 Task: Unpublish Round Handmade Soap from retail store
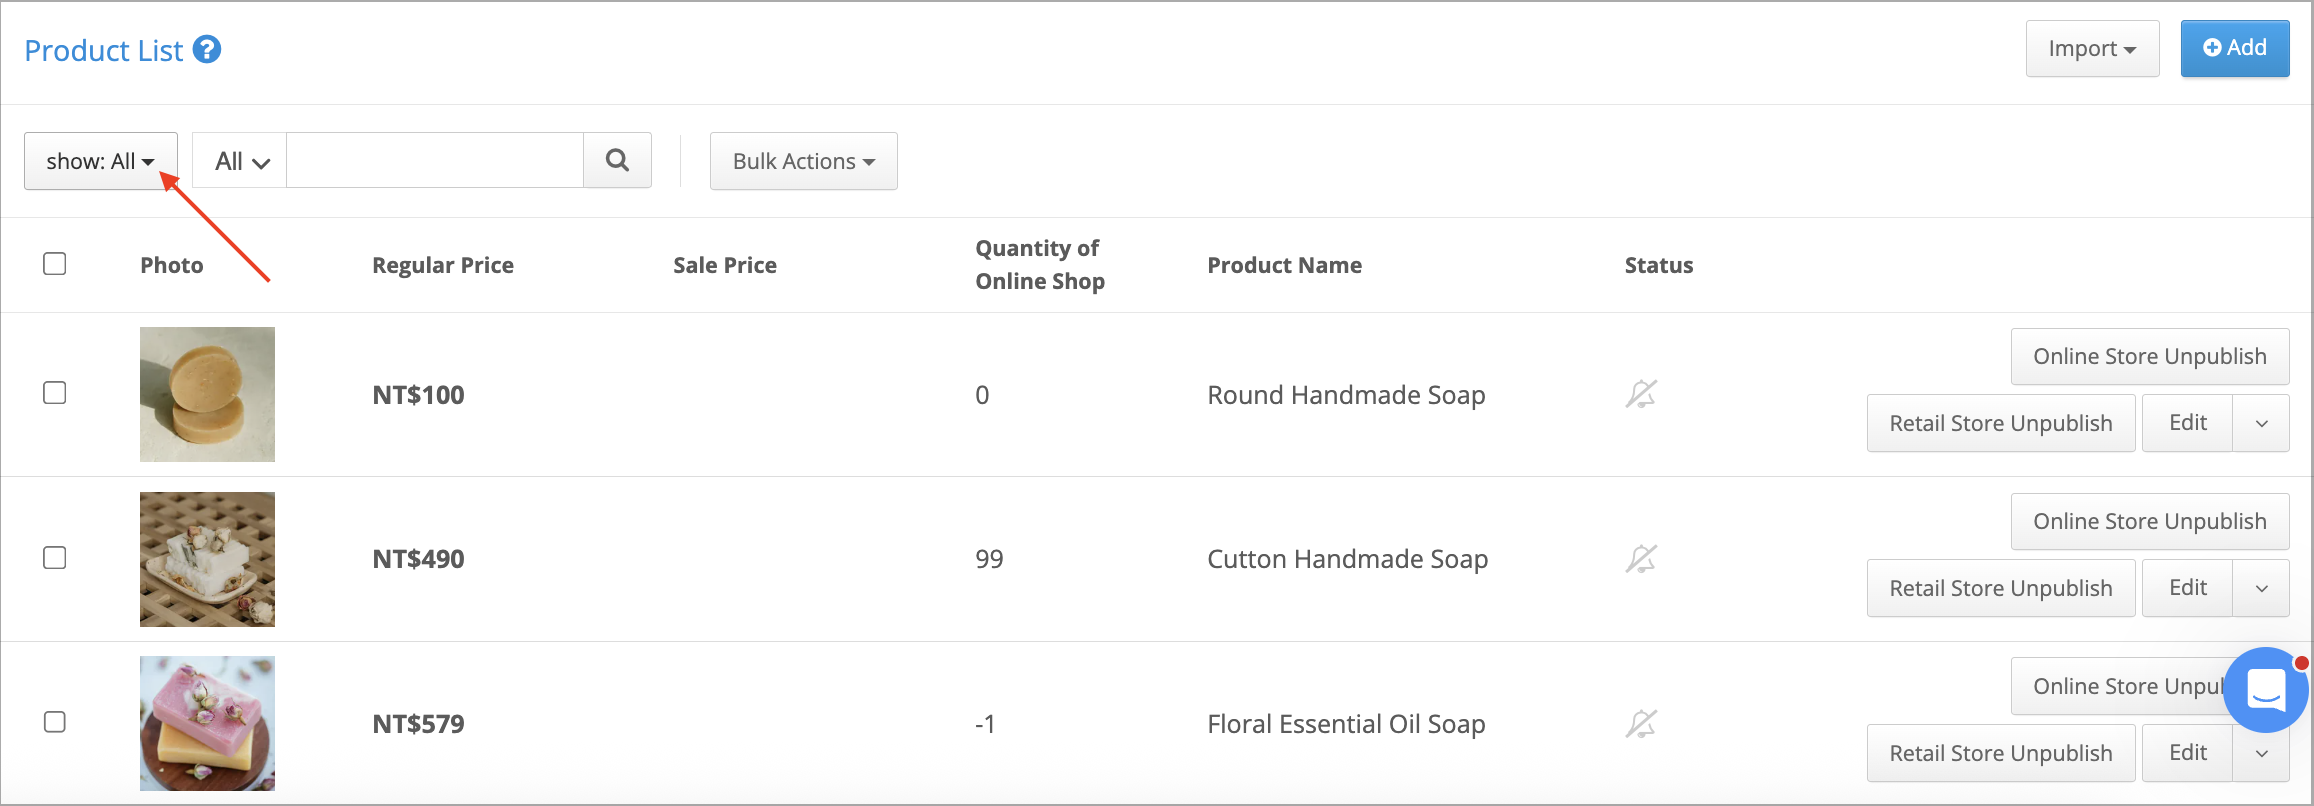[x=2001, y=423]
